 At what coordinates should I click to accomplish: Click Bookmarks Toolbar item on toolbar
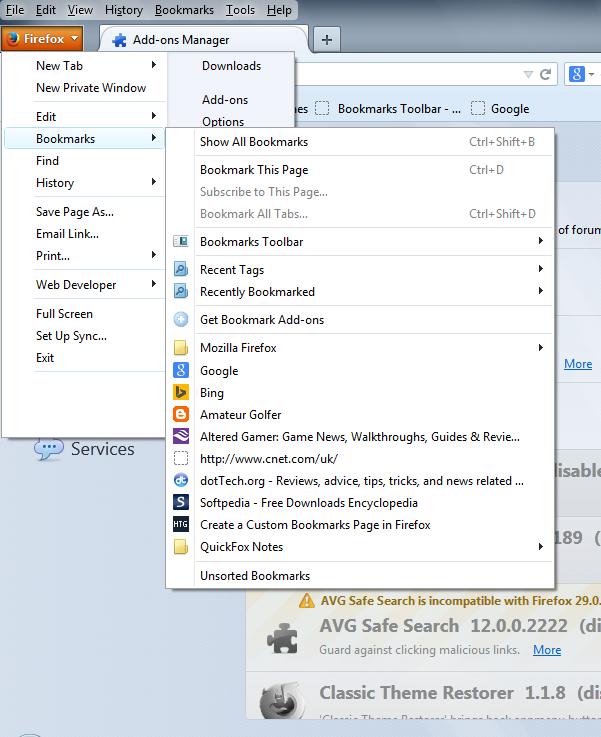(x=388, y=109)
